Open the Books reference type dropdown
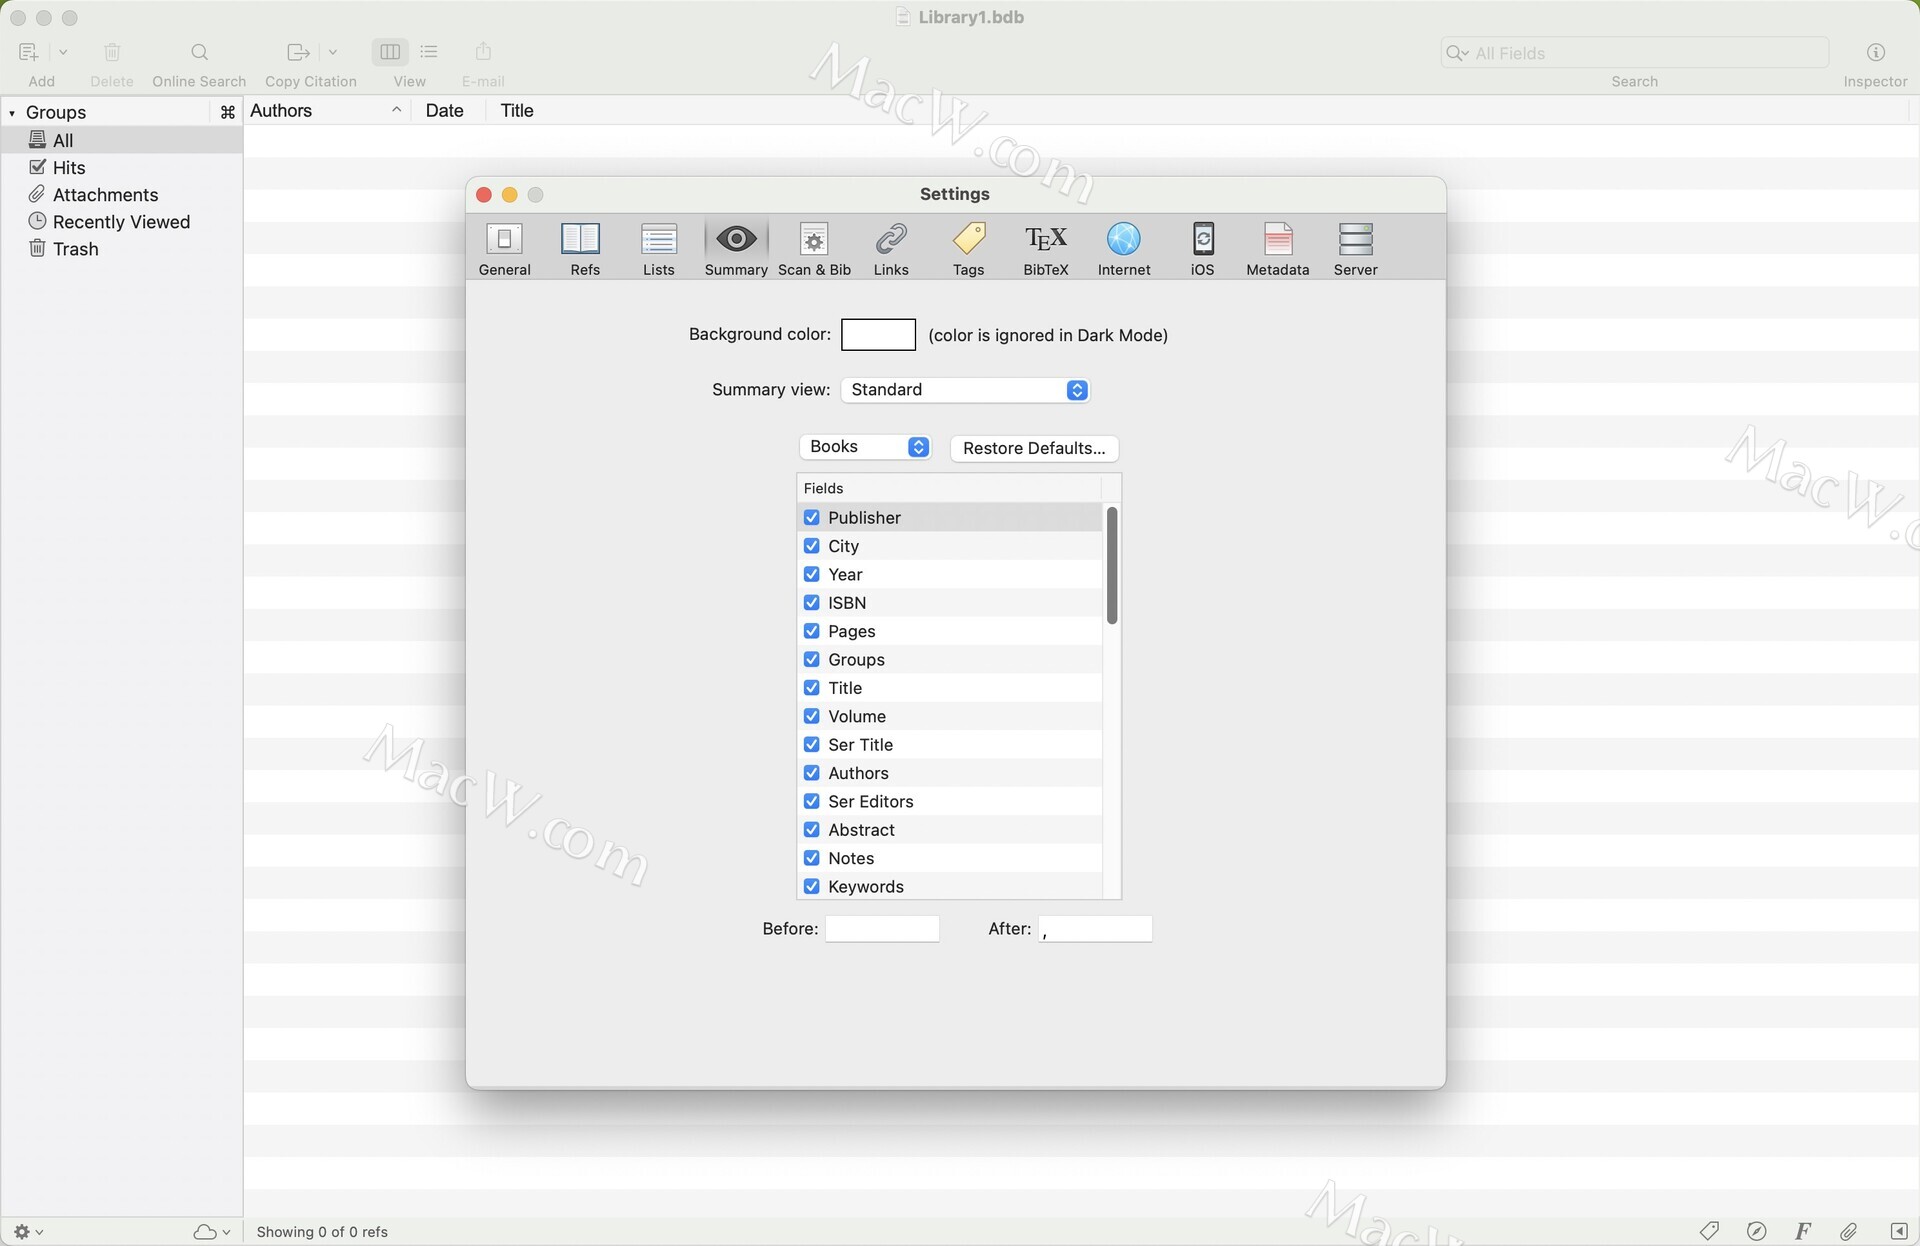This screenshot has width=1920, height=1246. [x=866, y=447]
